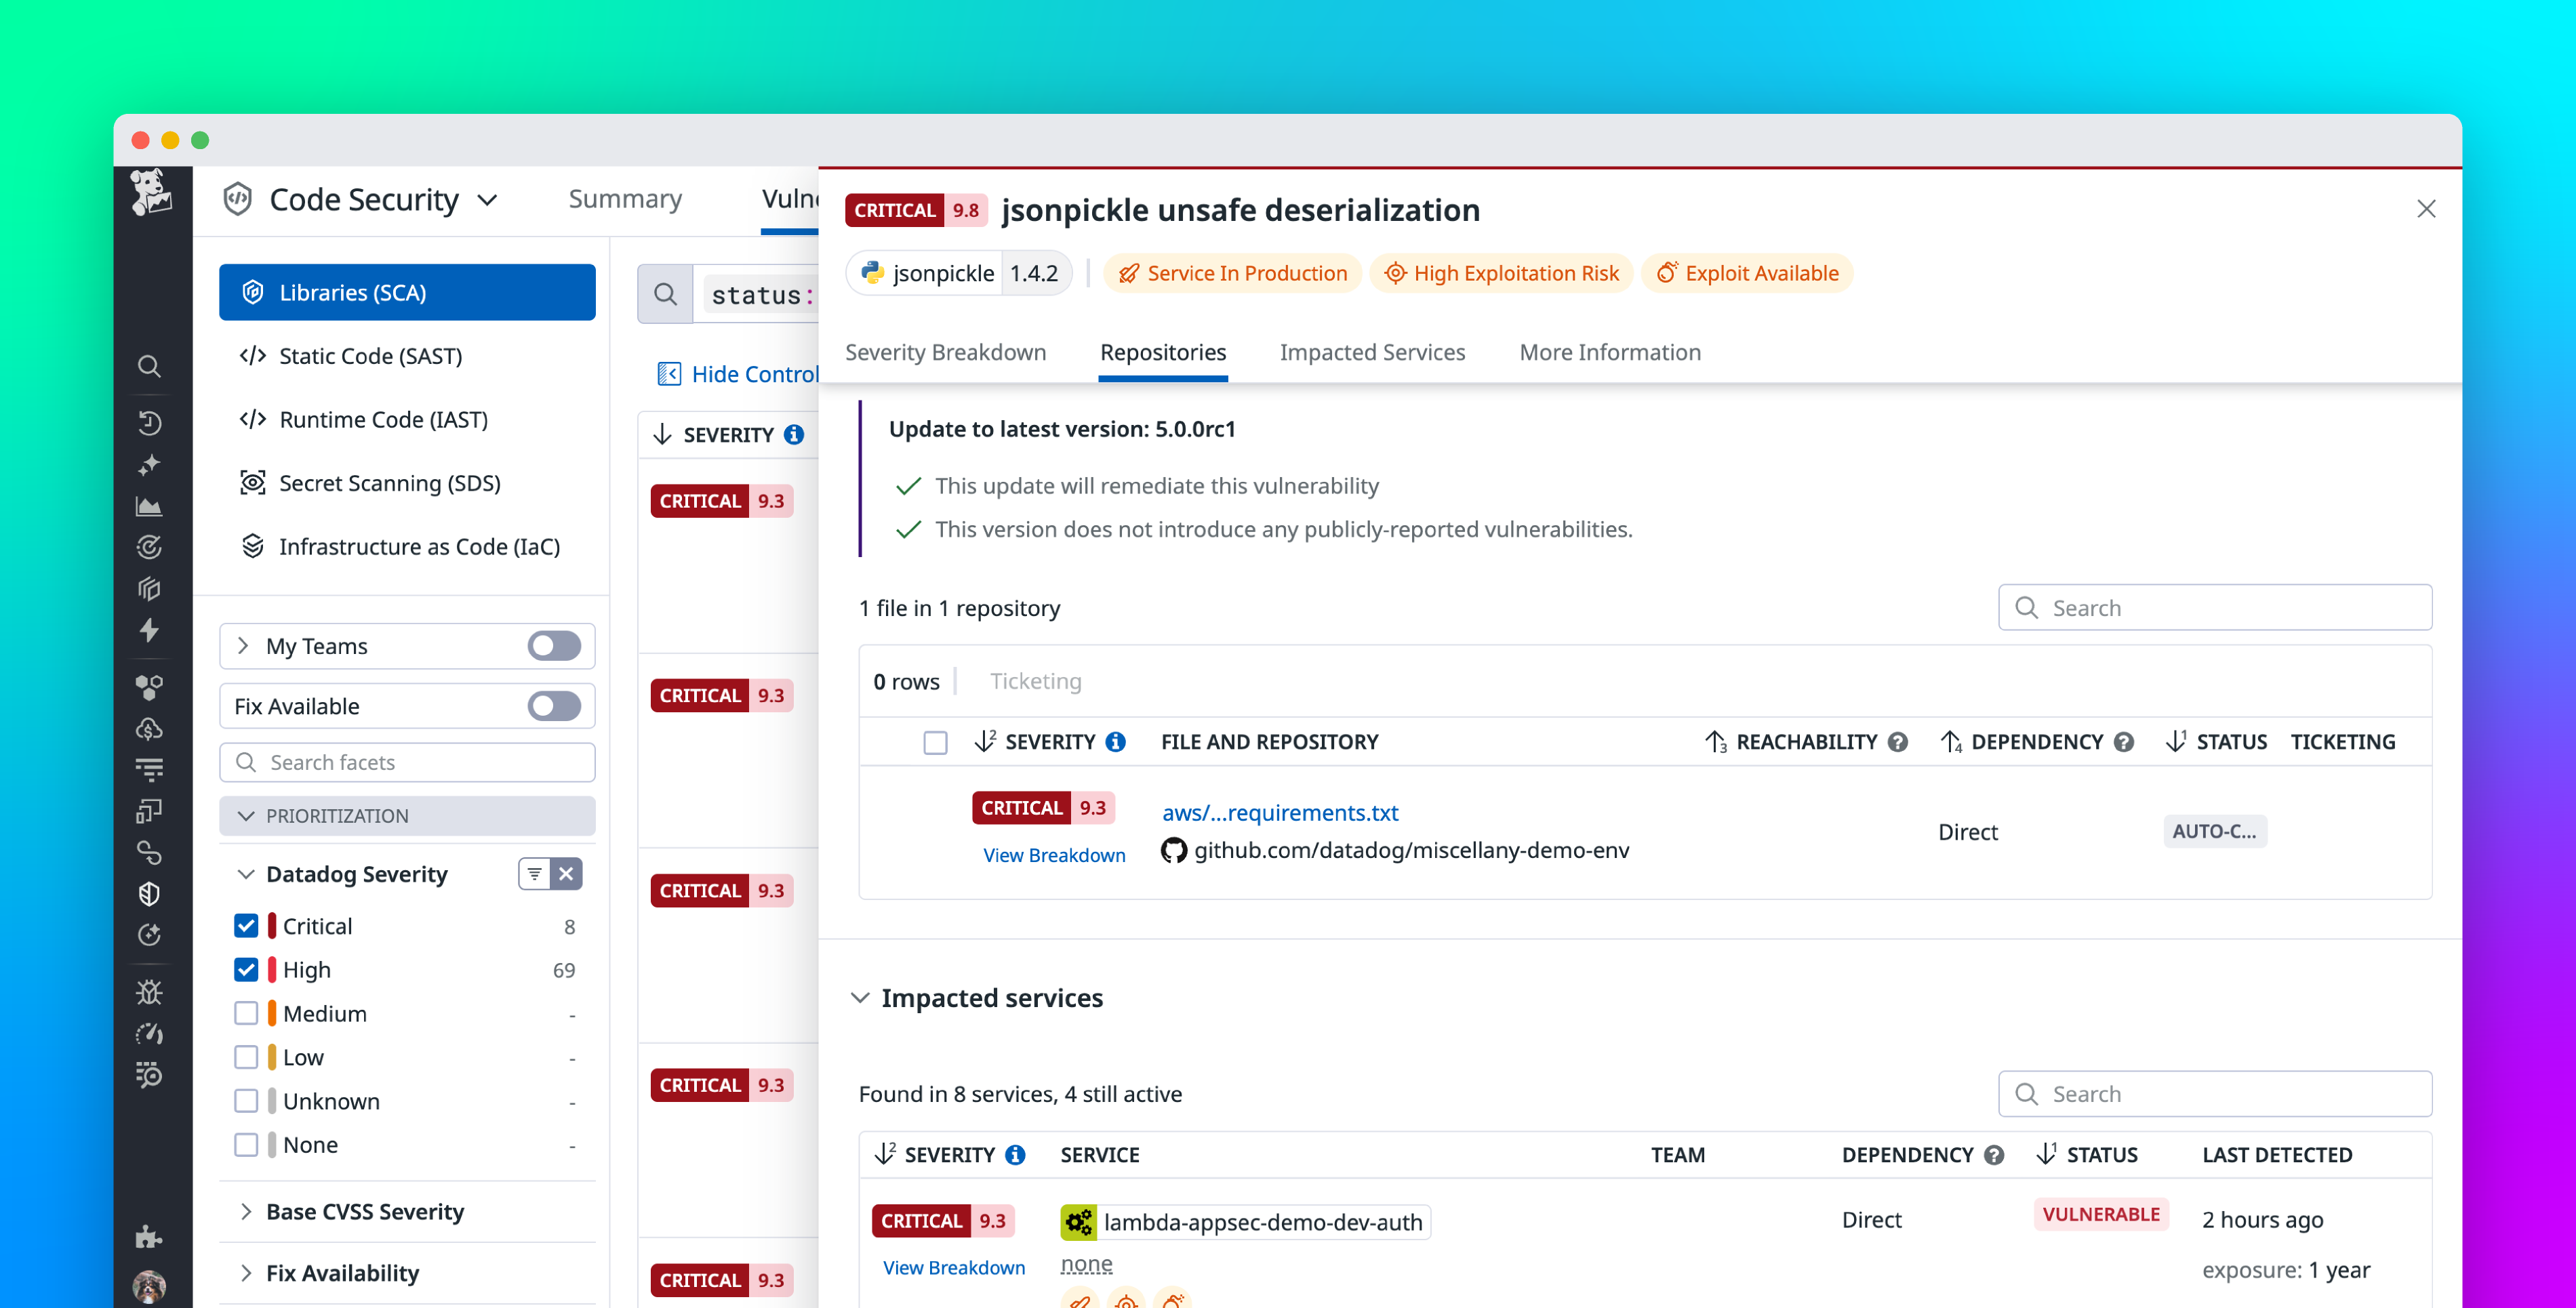Click the Datadog dog logo icon
Image resolution: width=2576 pixels, height=1308 pixels.
(x=150, y=192)
